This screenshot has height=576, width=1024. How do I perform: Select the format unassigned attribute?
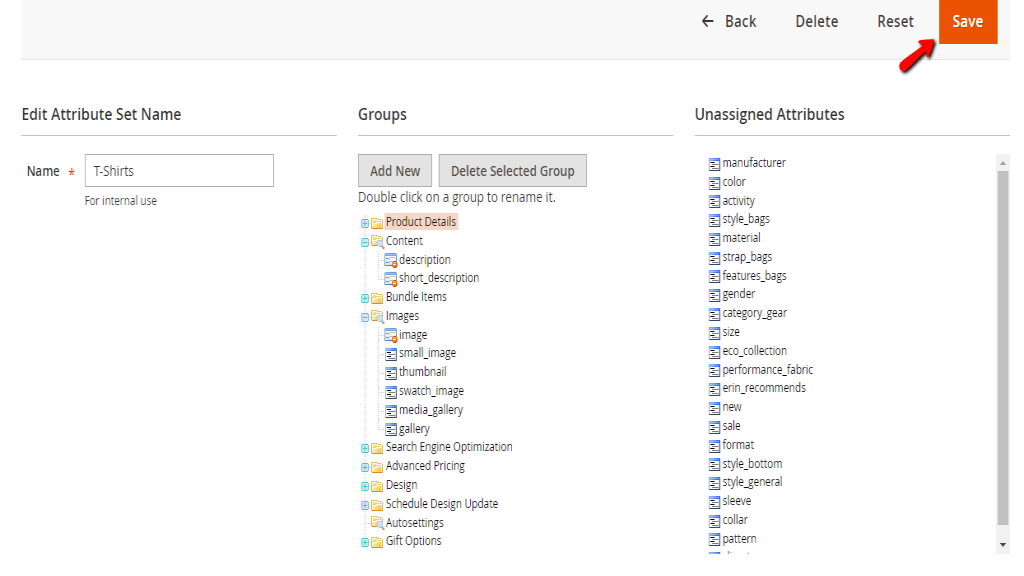tap(738, 445)
